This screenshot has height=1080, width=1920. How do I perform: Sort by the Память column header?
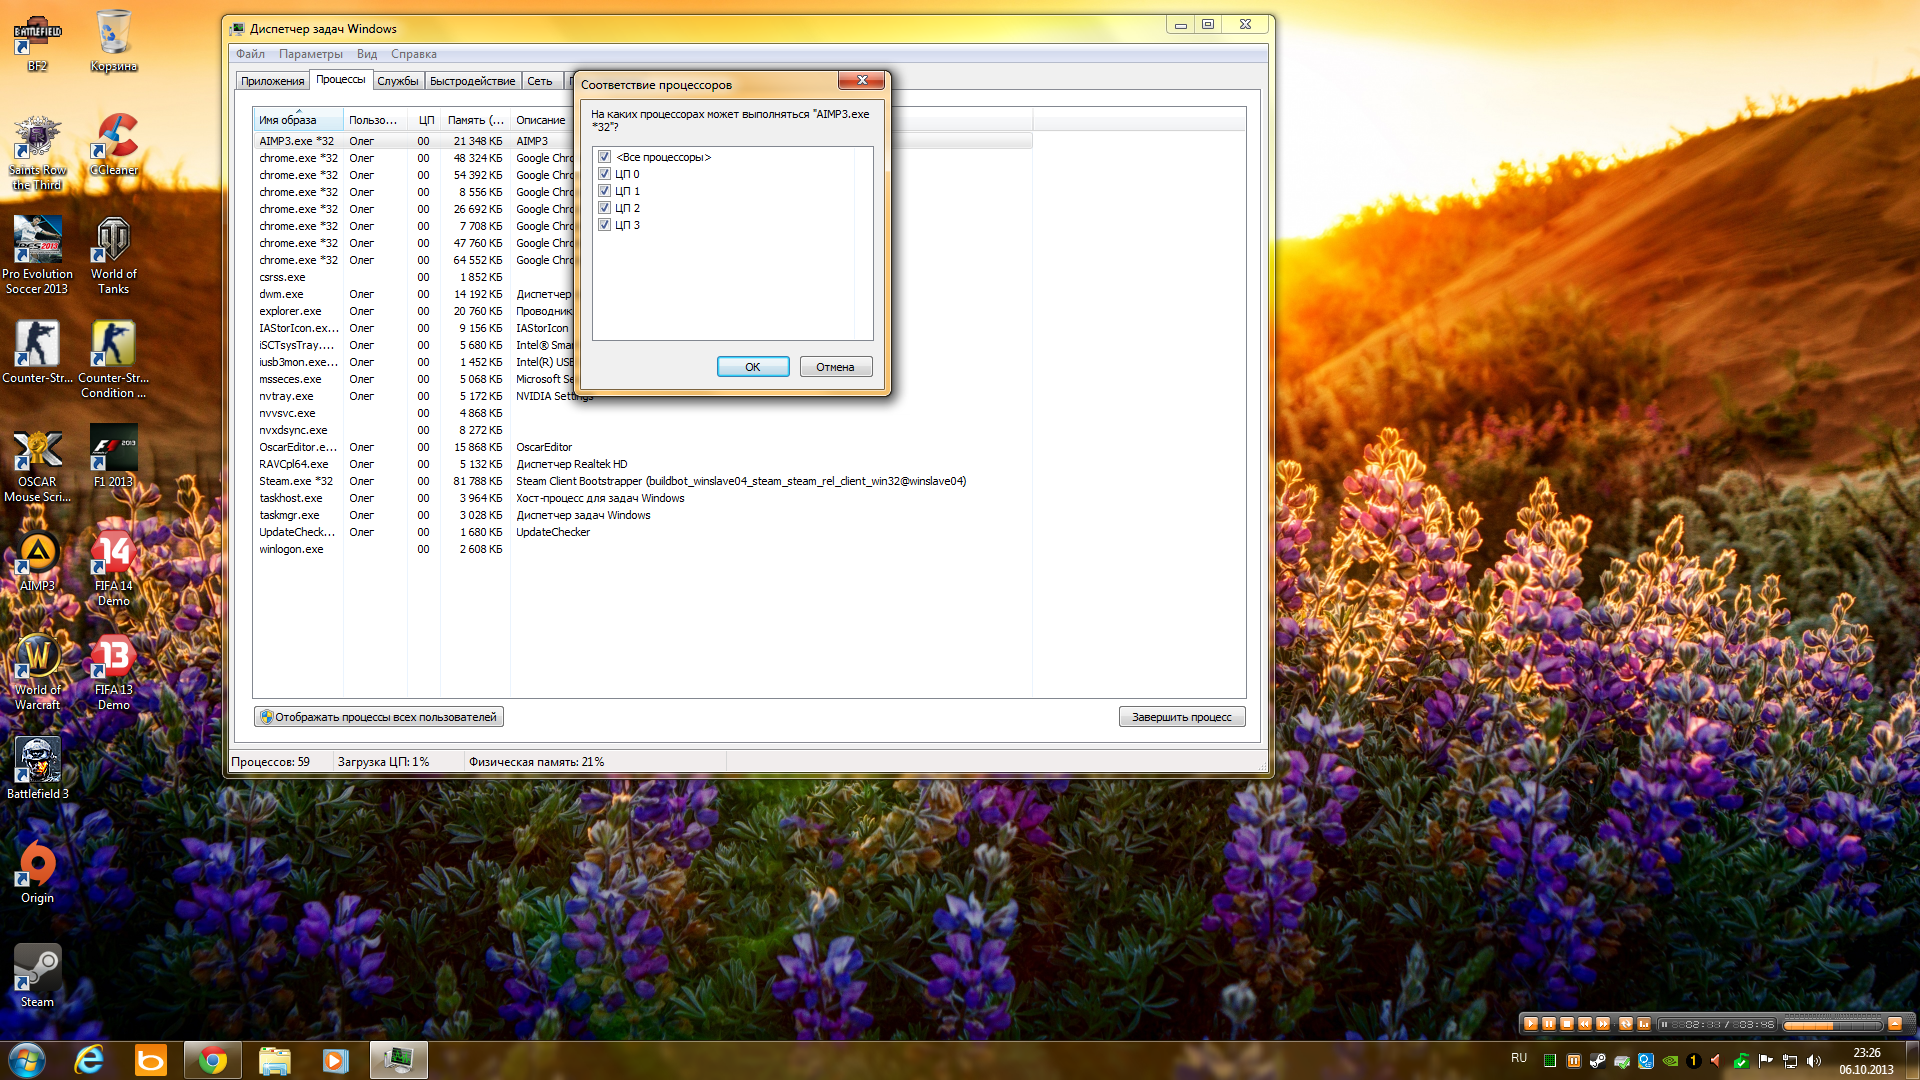(474, 120)
